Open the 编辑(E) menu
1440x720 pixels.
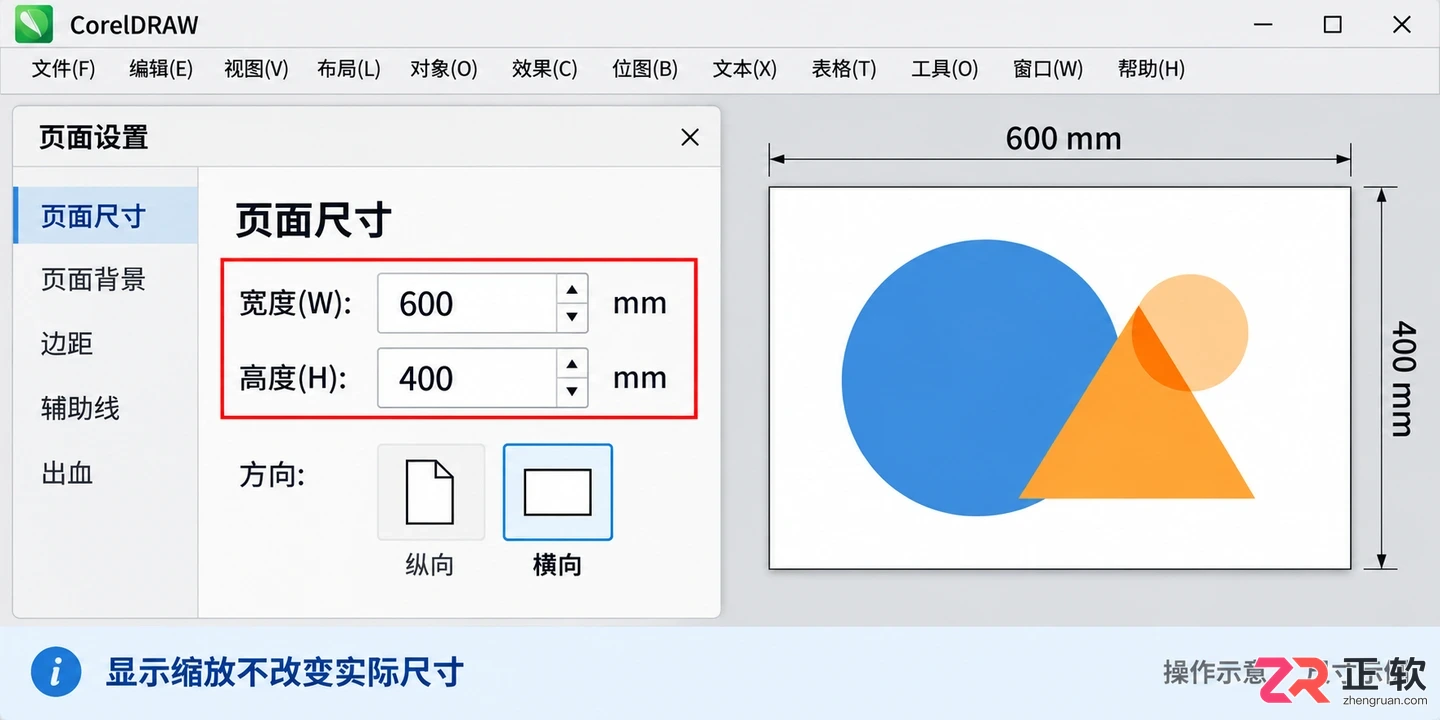click(x=161, y=69)
